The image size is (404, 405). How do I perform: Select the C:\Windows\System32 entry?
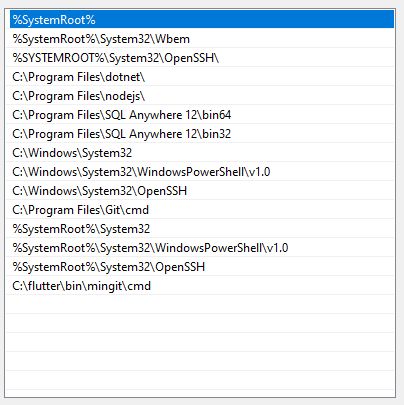tap(200, 153)
